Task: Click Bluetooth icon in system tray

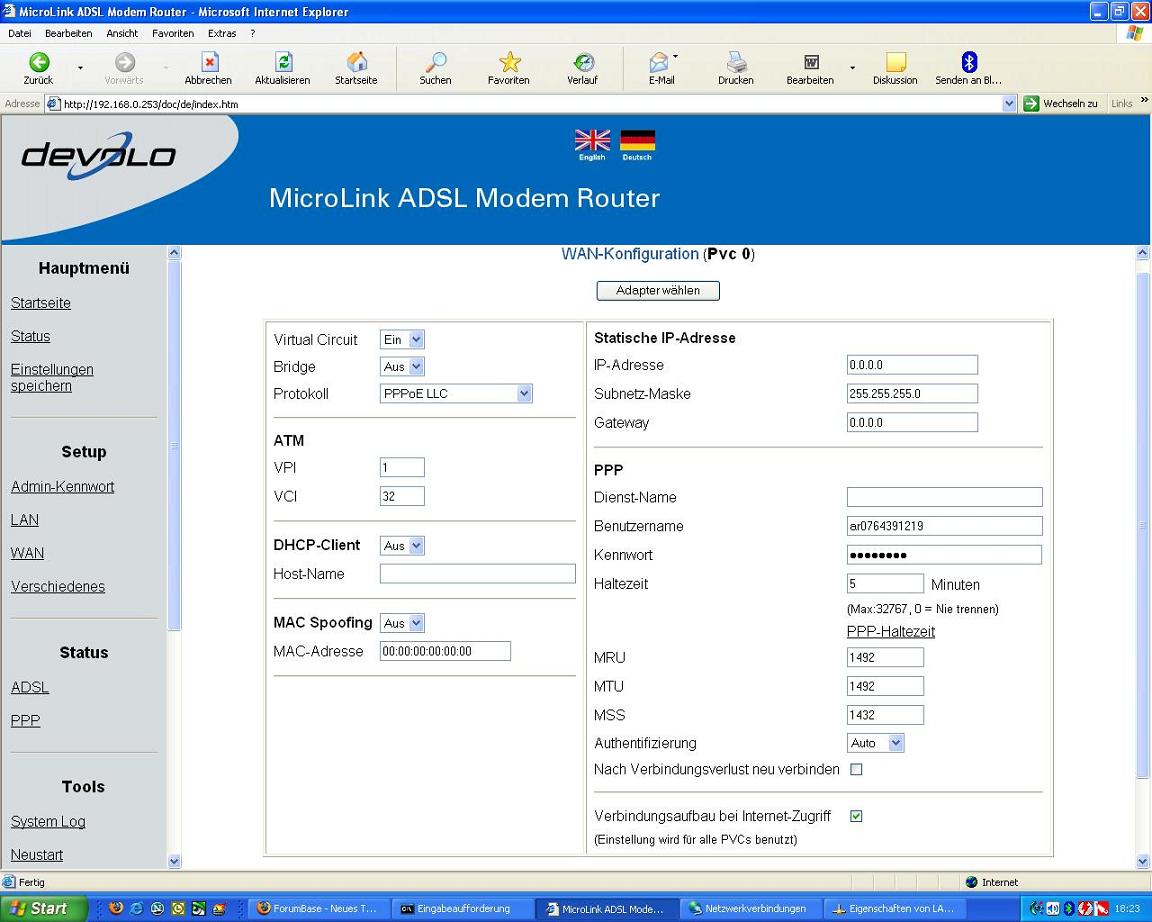Action: (x=1070, y=909)
